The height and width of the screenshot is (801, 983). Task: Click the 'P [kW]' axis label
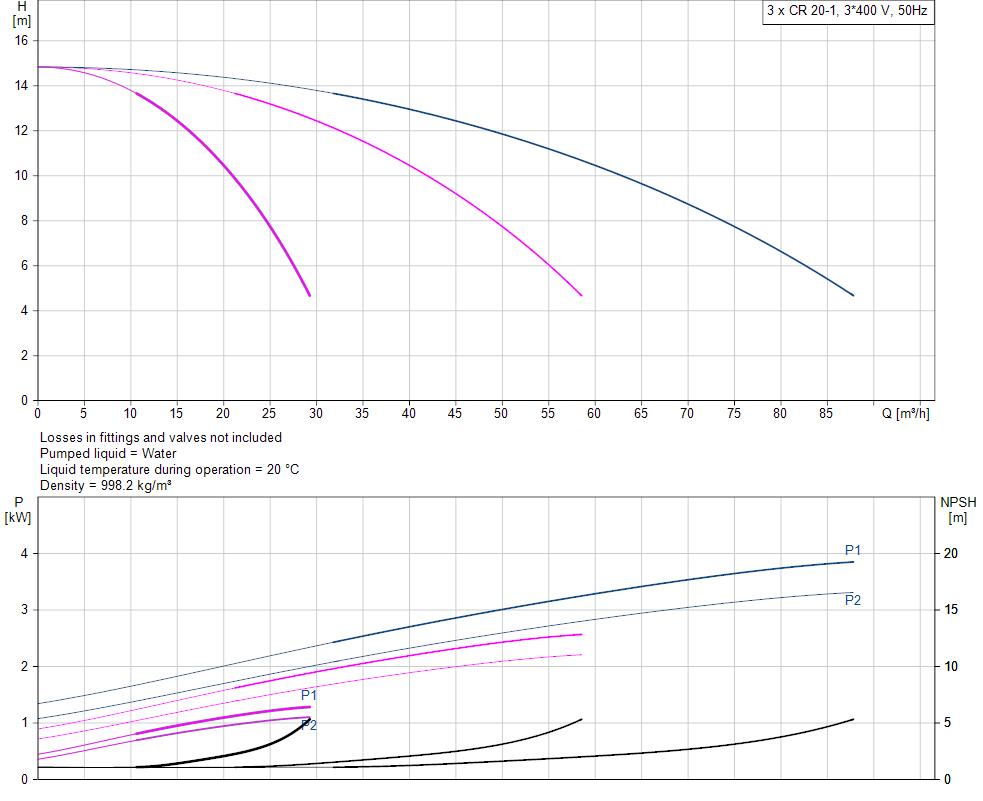(x=18, y=510)
